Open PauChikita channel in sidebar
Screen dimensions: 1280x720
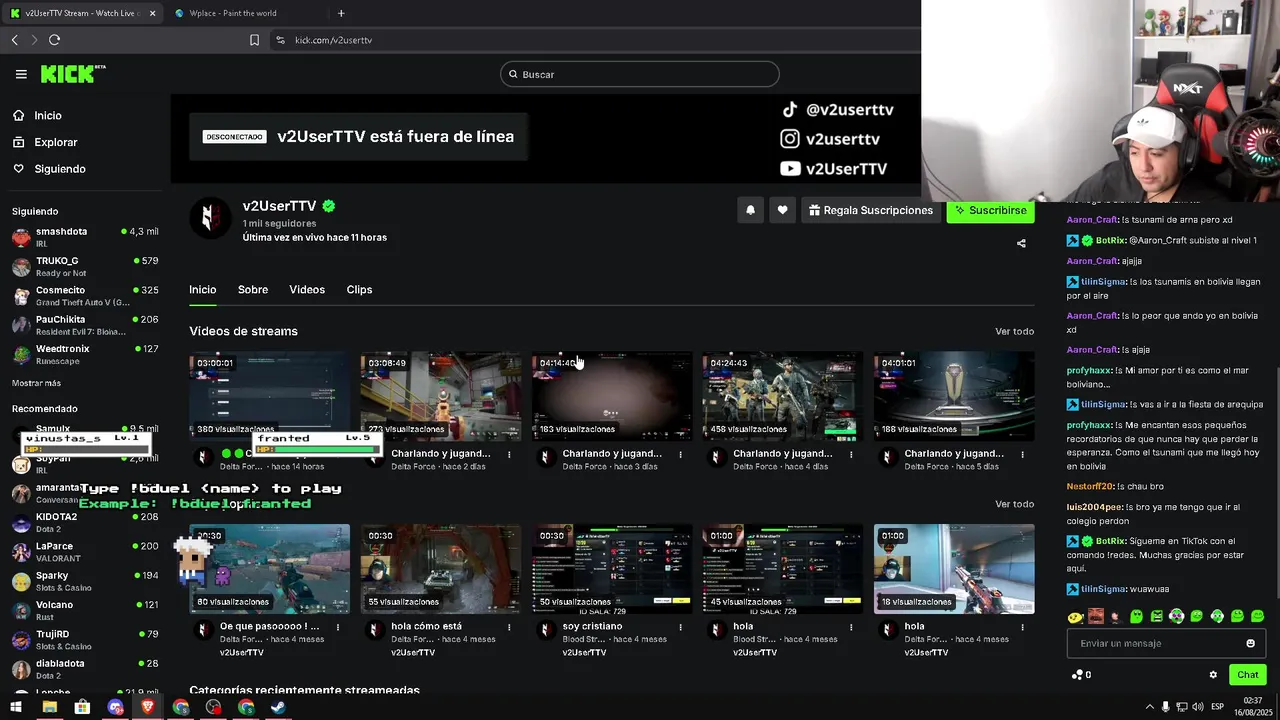click(x=85, y=325)
